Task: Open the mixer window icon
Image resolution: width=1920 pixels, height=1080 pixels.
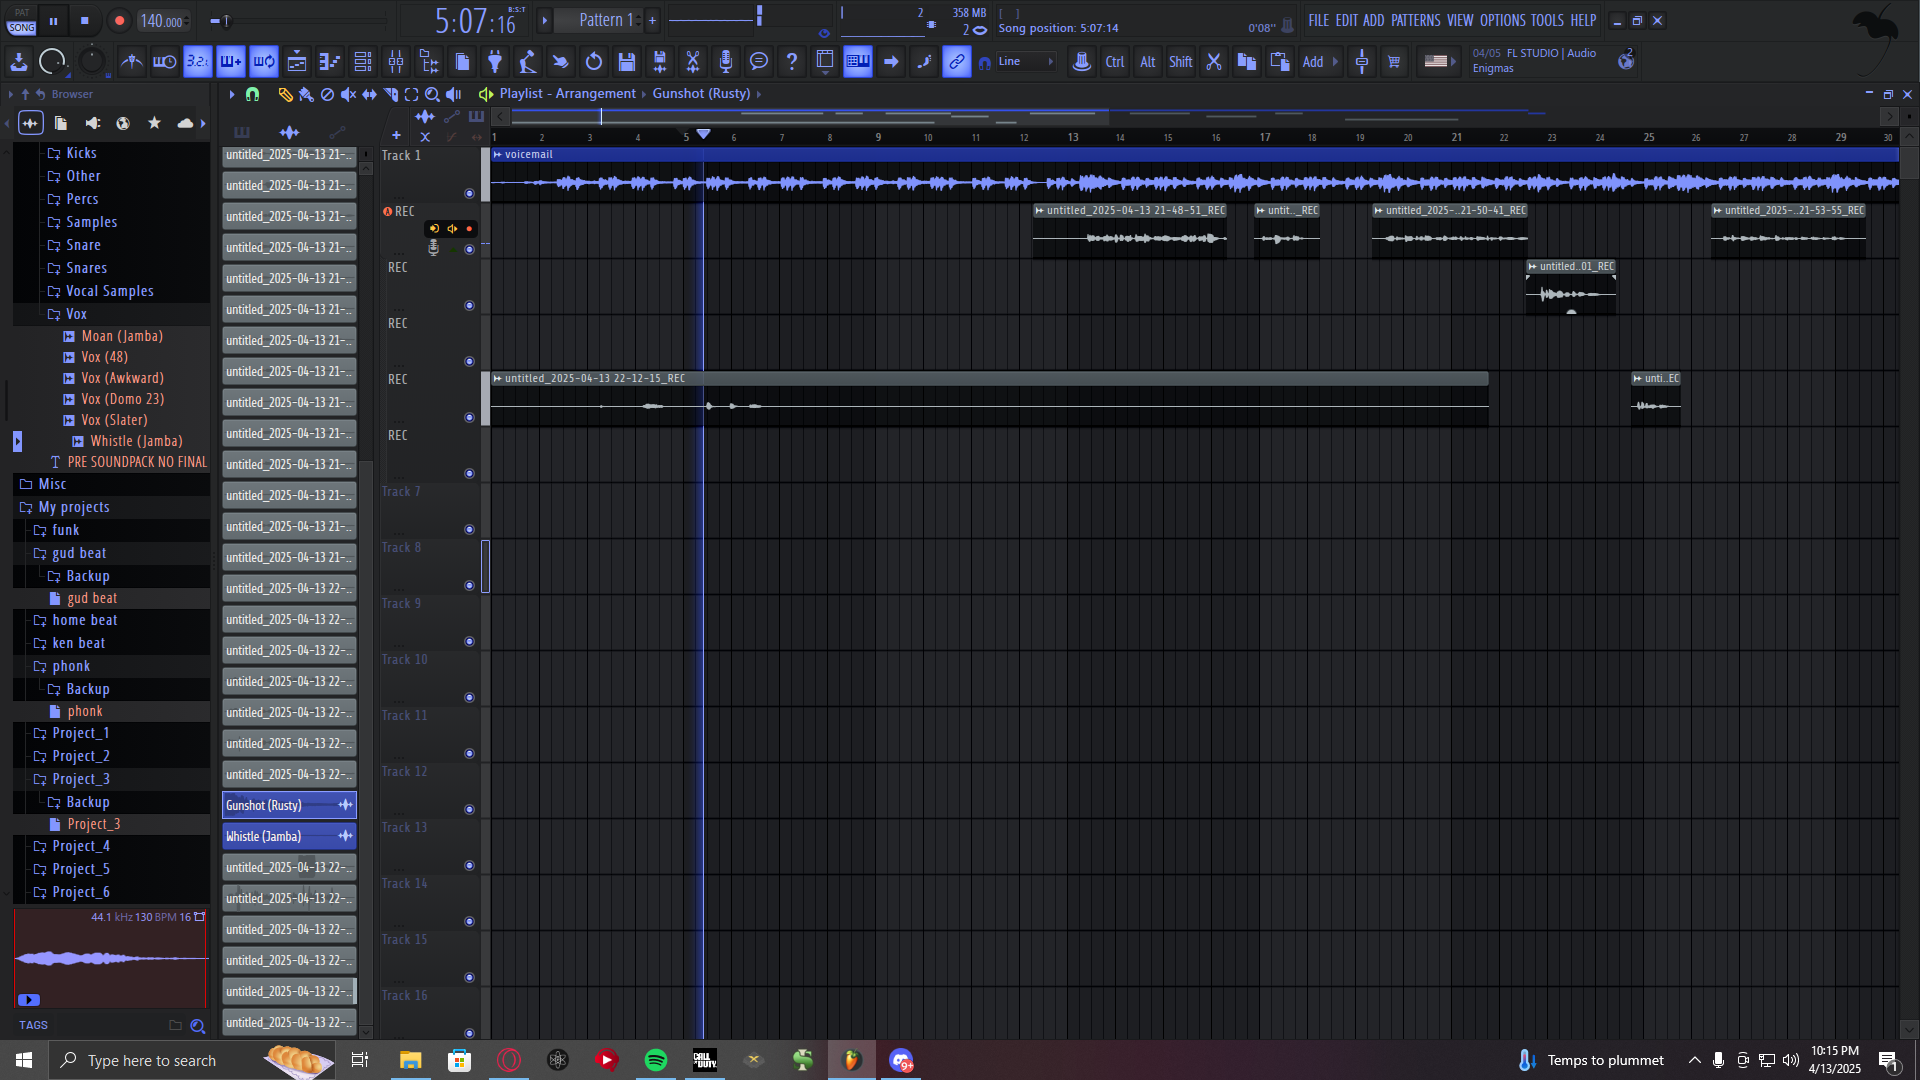Action: pyautogui.click(x=396, y=62)
